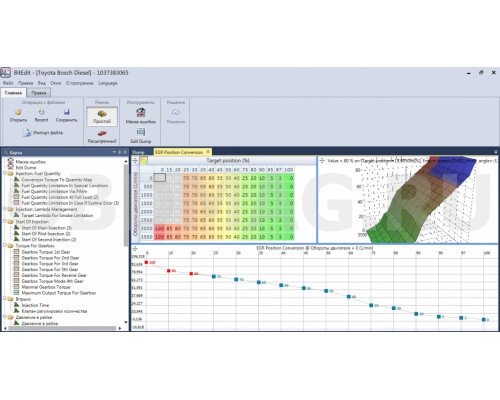This screenshot has width=500, height=400.
Task: Click icon of Fuel Quantity Limitation Via PAtm
Action: (x=16, y=191)
